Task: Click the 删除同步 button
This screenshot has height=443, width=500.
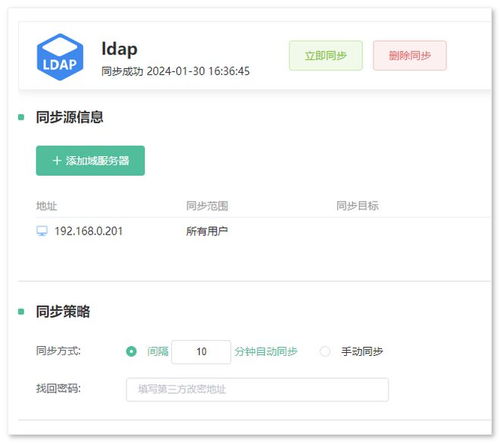Action: (x=410, y=55)
